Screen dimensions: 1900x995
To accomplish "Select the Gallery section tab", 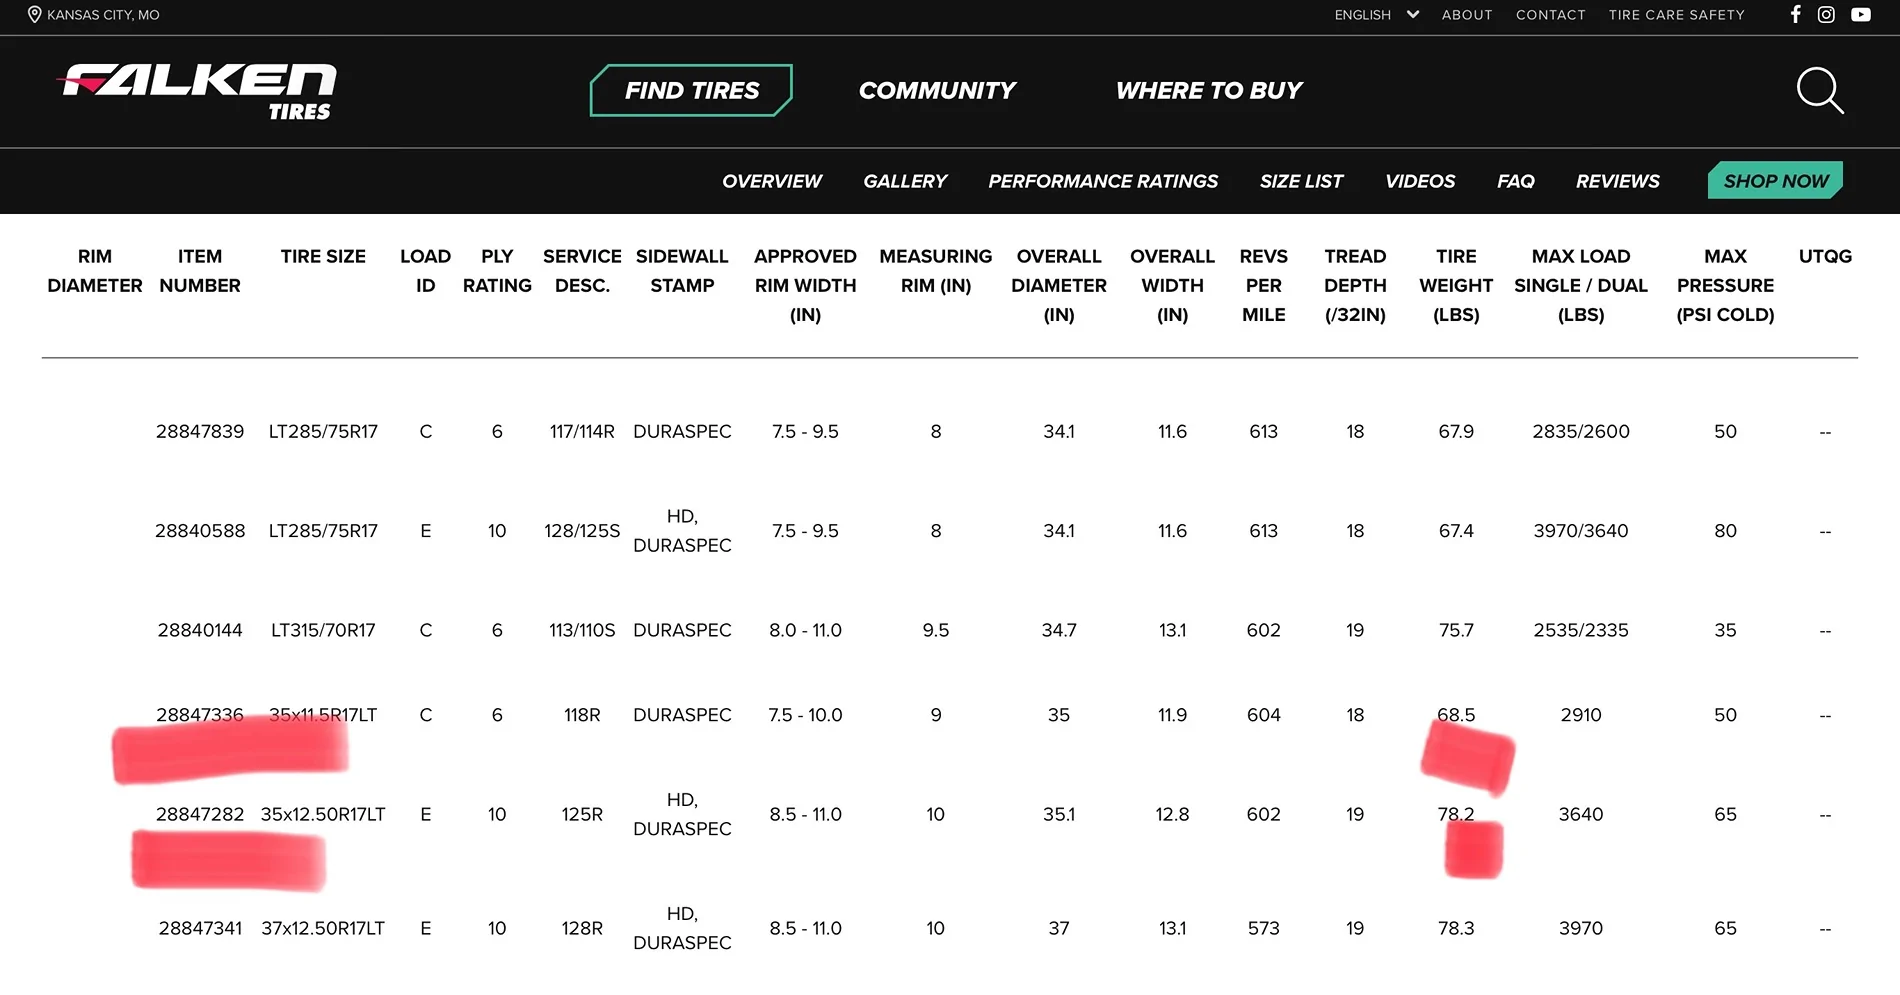I will [x=905, y=181].
